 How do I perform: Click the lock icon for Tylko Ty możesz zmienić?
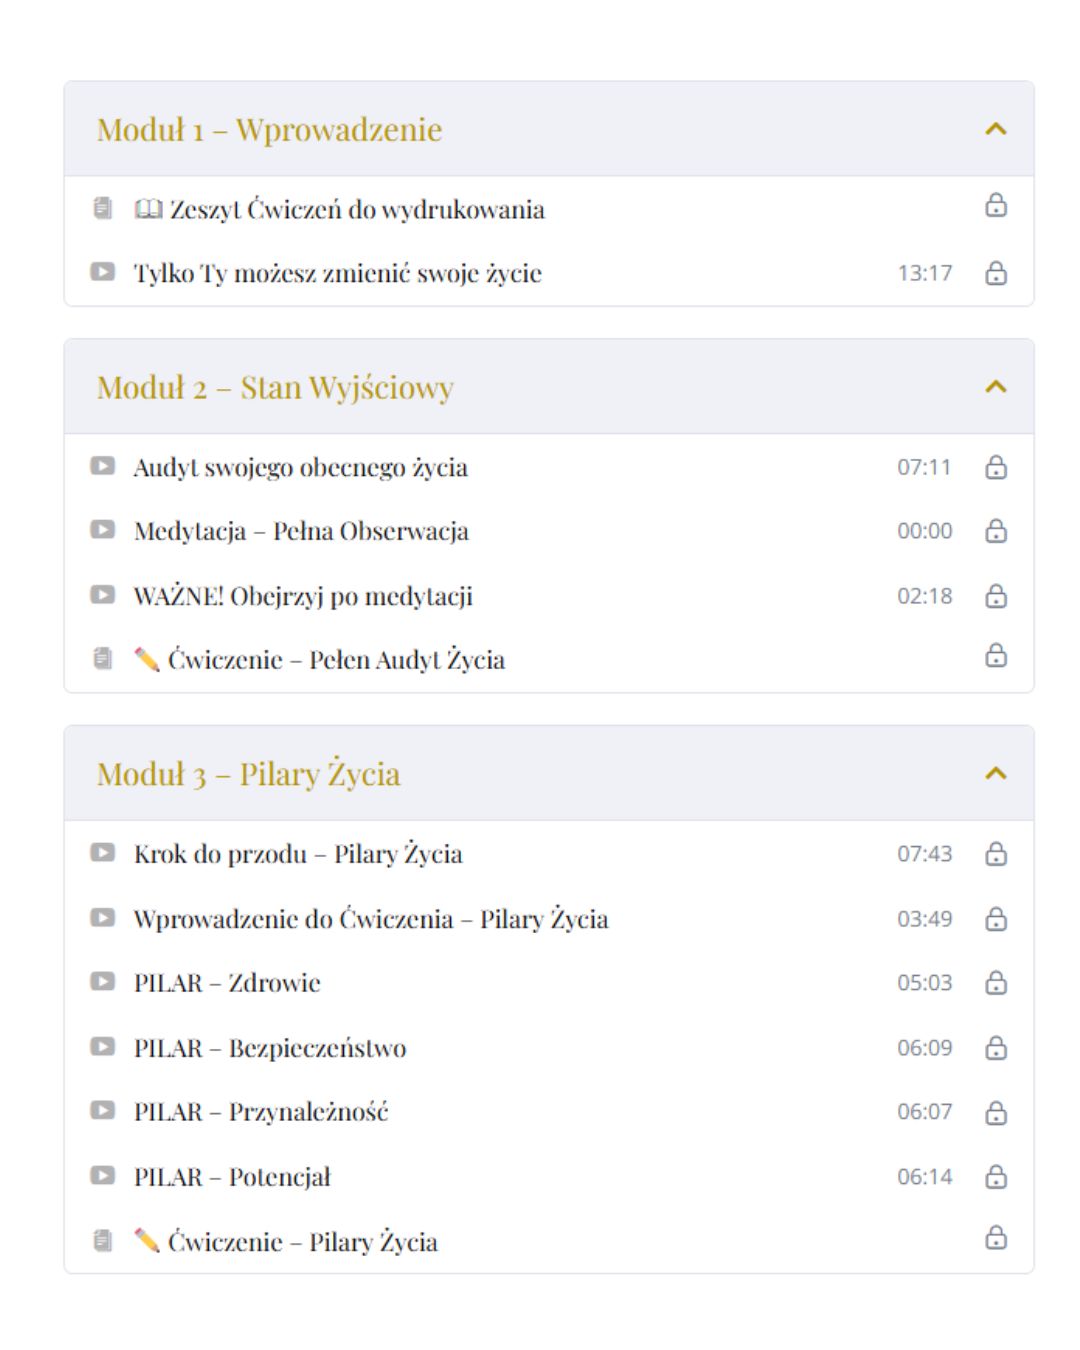click(995, 273)
